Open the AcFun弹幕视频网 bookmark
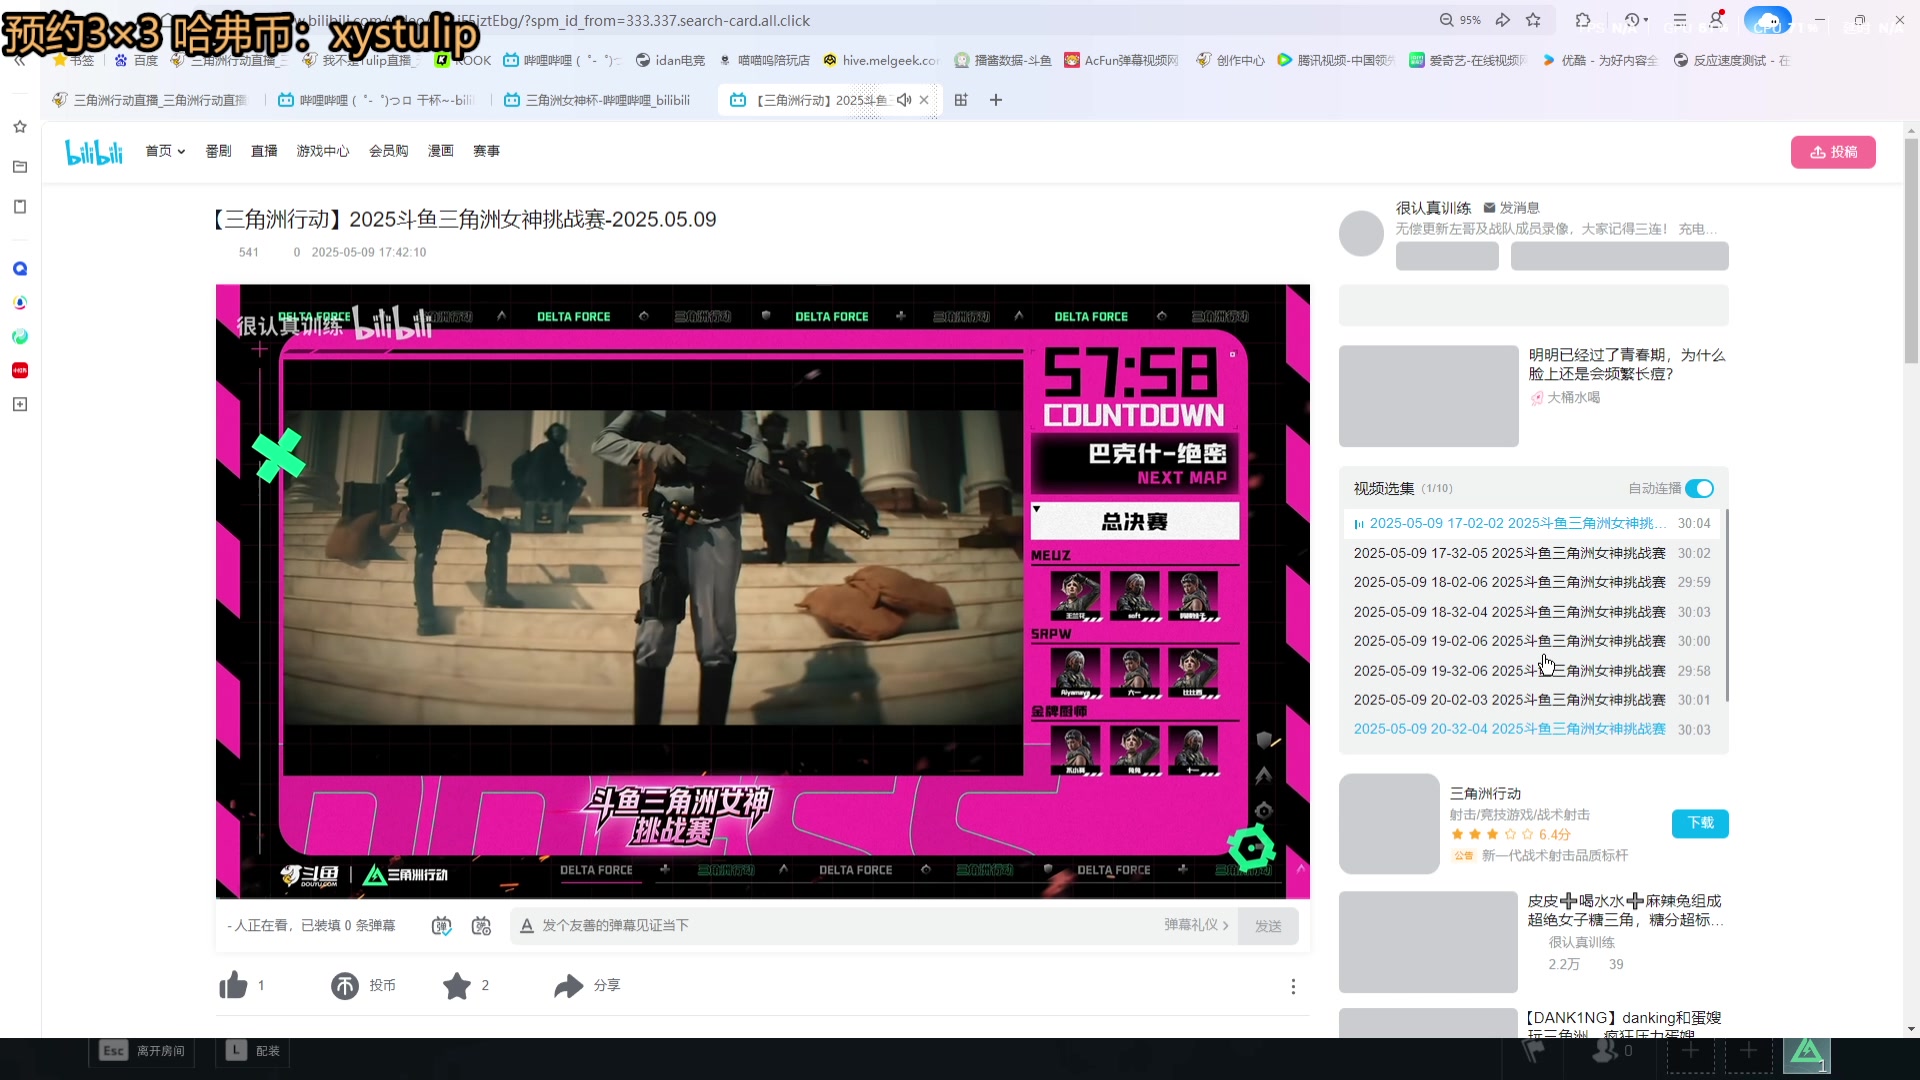Screen dimensions: 1920x1080 1121,61
